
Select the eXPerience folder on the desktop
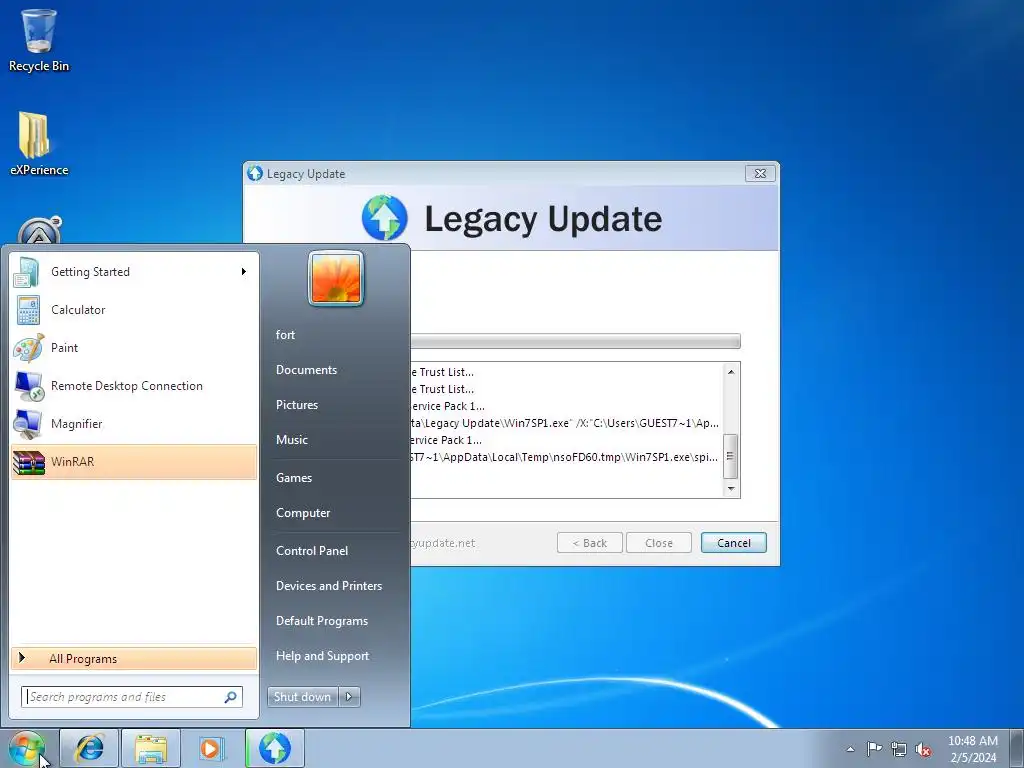[x=39, y=144]
